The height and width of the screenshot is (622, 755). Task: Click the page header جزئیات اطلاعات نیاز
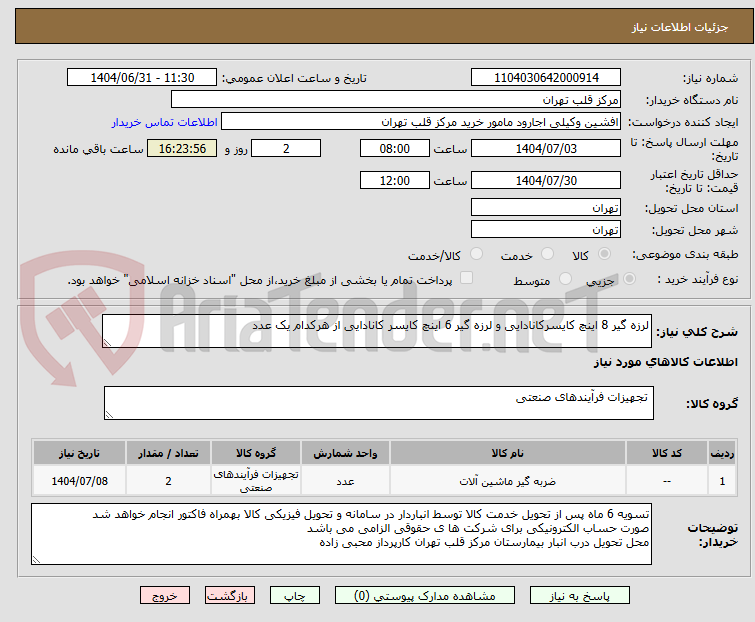(679, 27)
